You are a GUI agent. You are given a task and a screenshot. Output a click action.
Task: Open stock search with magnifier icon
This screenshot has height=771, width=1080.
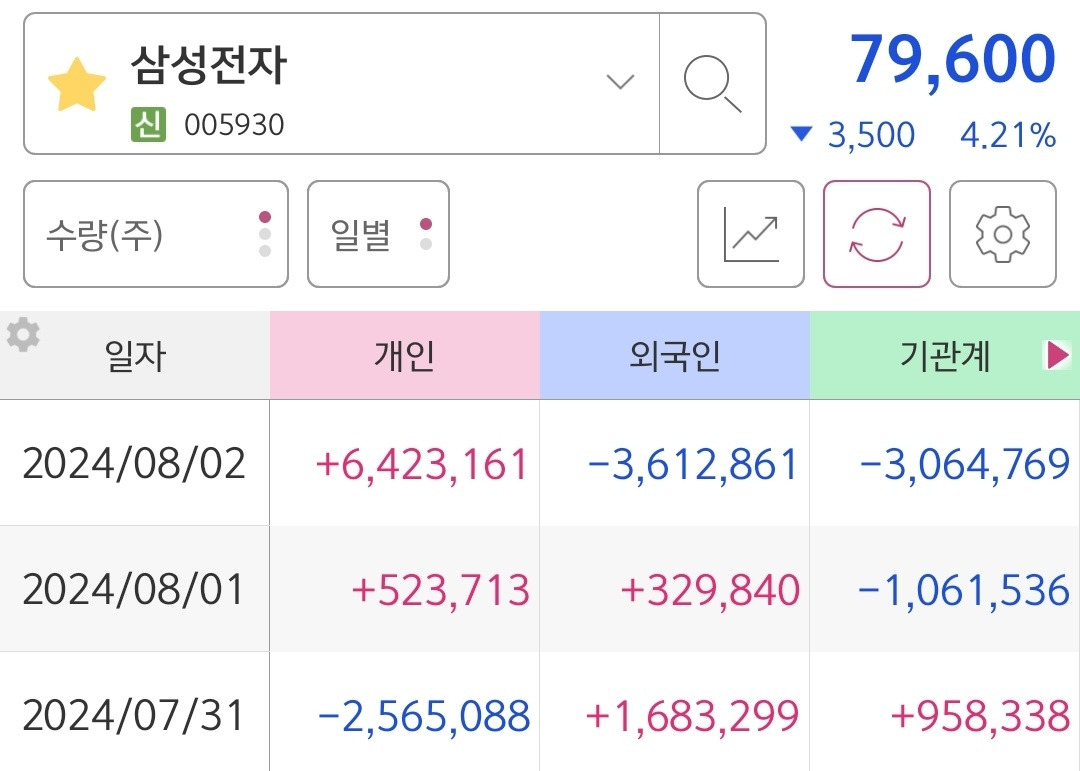click(x=713, y=83)
